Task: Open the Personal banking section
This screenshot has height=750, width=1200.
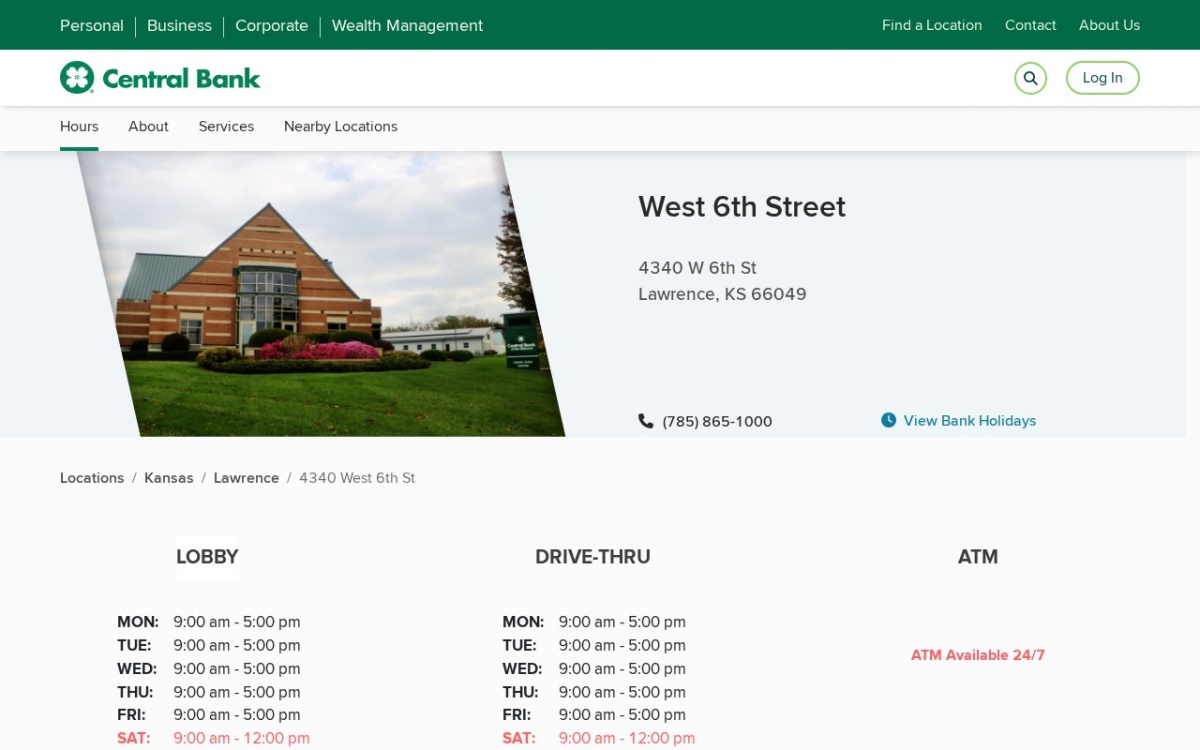Action: pos(92,25)
